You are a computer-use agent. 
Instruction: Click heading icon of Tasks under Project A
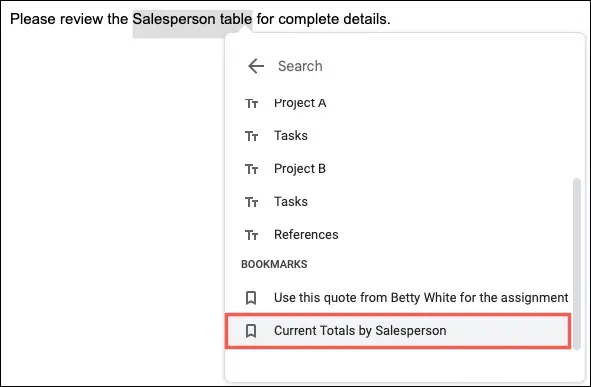251,136
